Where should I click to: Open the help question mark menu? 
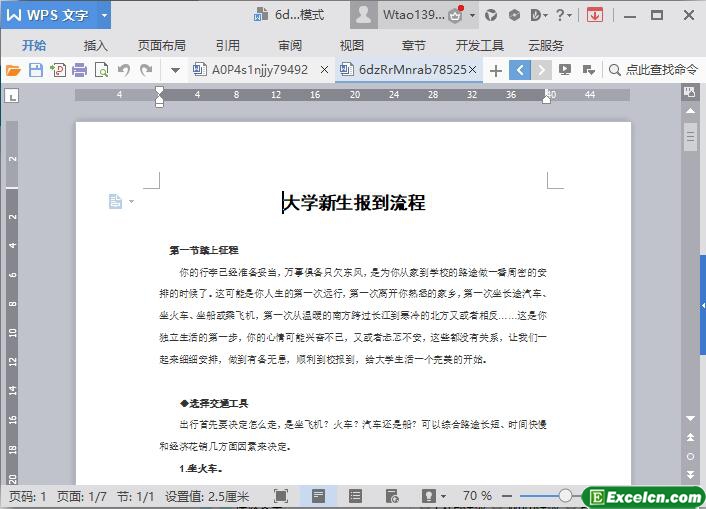click(563, 15)
